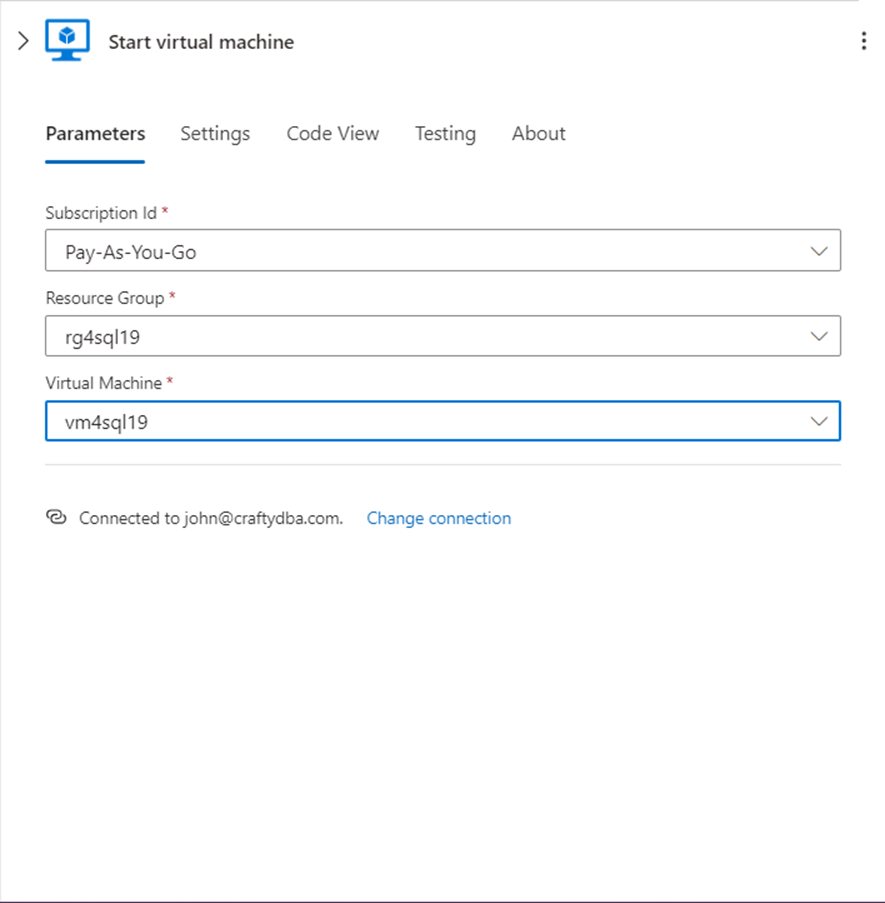Click the Start virtual machine blue monitor icon
Image resolution: width=885 pixels, height=903 pixels.
[x=68, y=41]
